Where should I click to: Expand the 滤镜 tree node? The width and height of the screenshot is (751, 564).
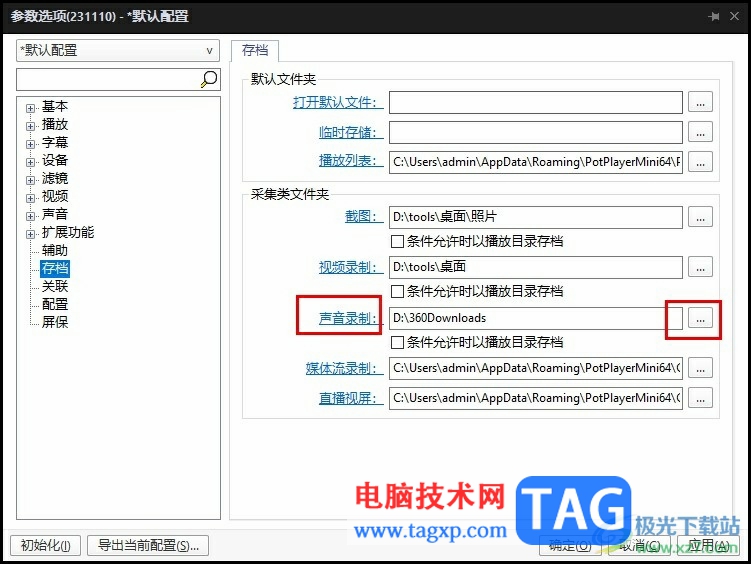30,180
